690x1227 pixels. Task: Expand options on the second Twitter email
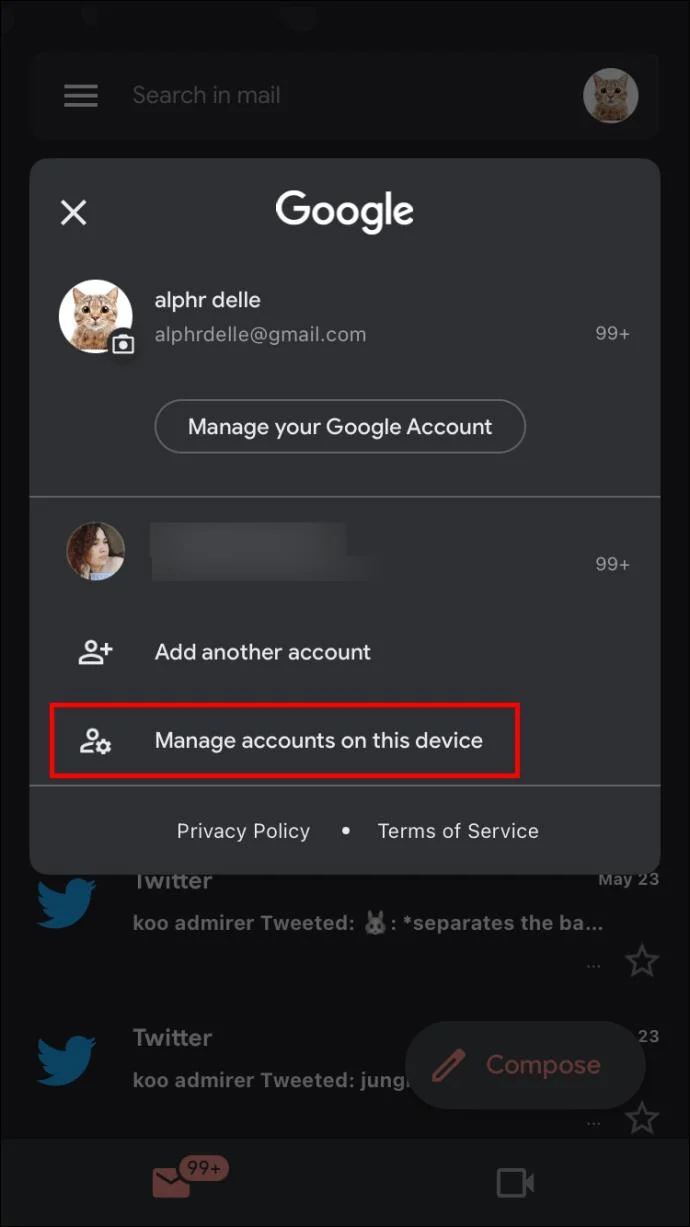click(592, 1120)
